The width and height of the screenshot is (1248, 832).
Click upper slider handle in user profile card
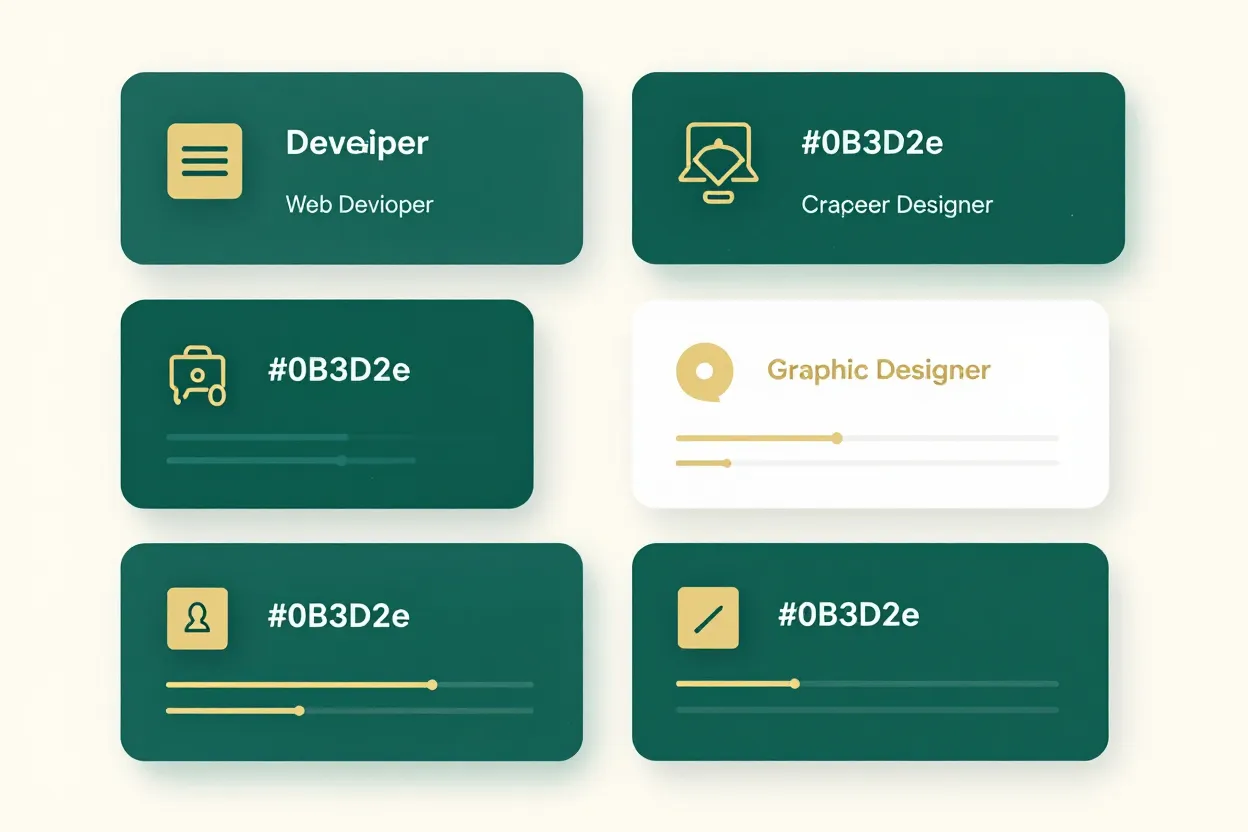(x=432, y=685)
